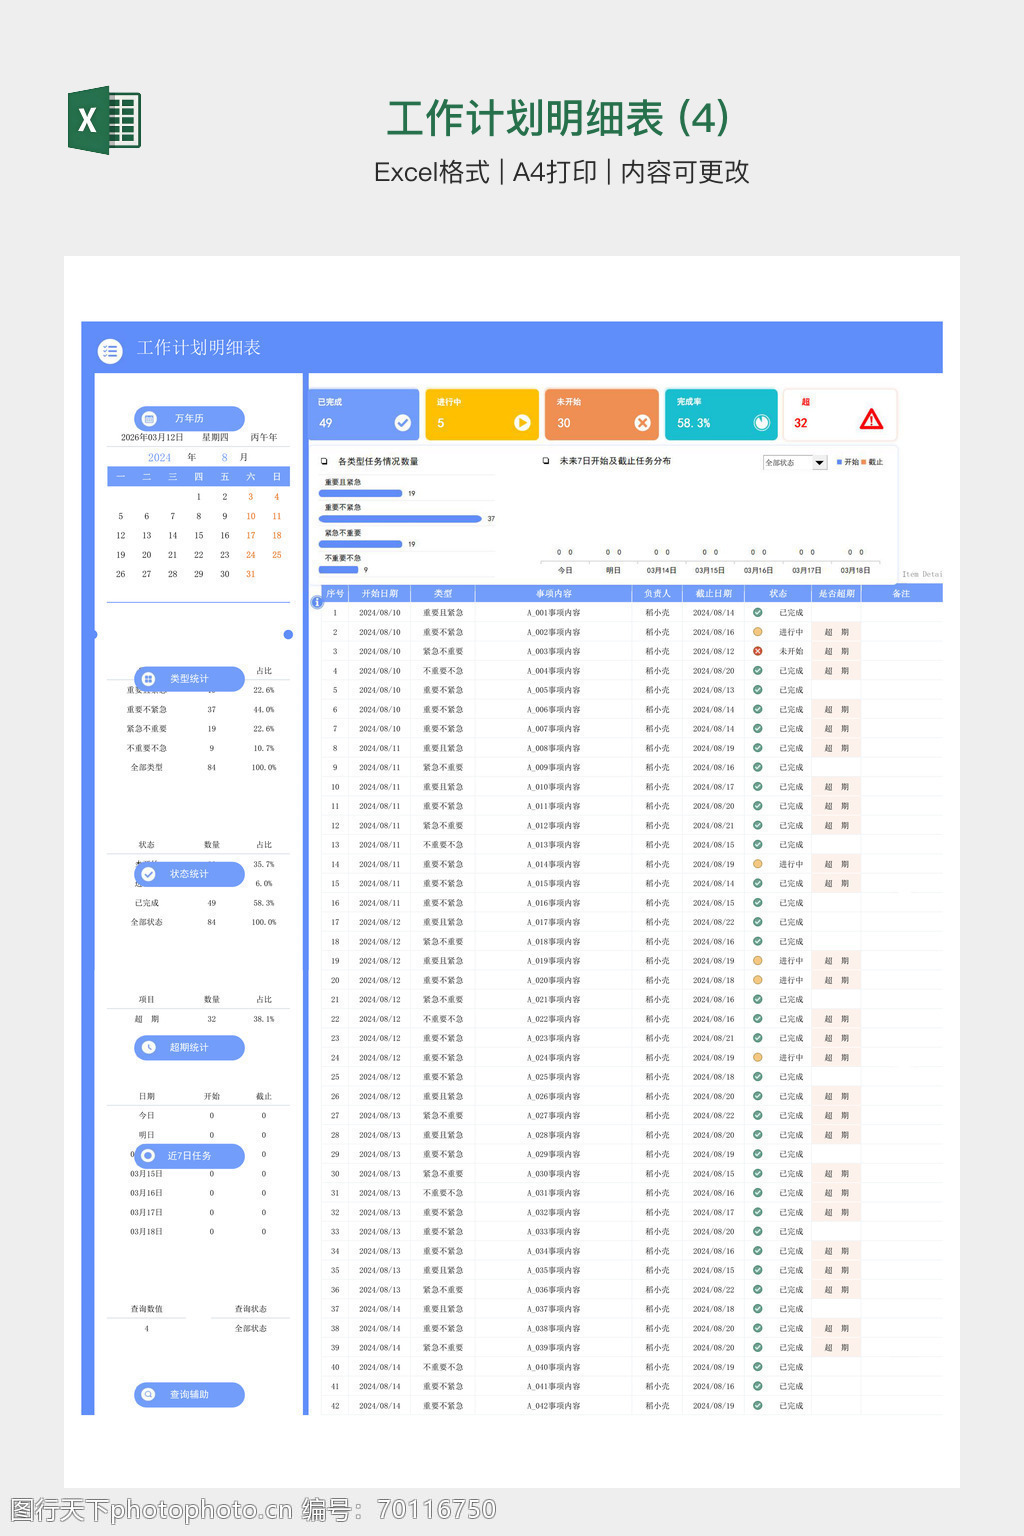Click the red not-started status icon in row 3
This screenshot has height=1536, width=1024.
point(757,651)
